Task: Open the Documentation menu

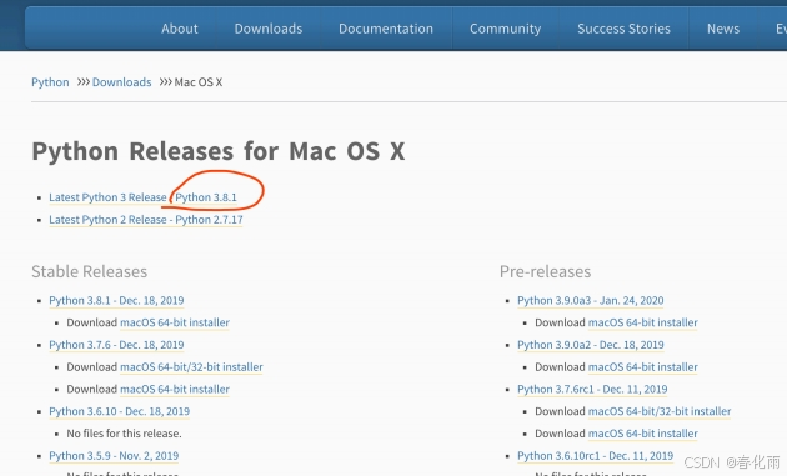Action: coord(386,29)
